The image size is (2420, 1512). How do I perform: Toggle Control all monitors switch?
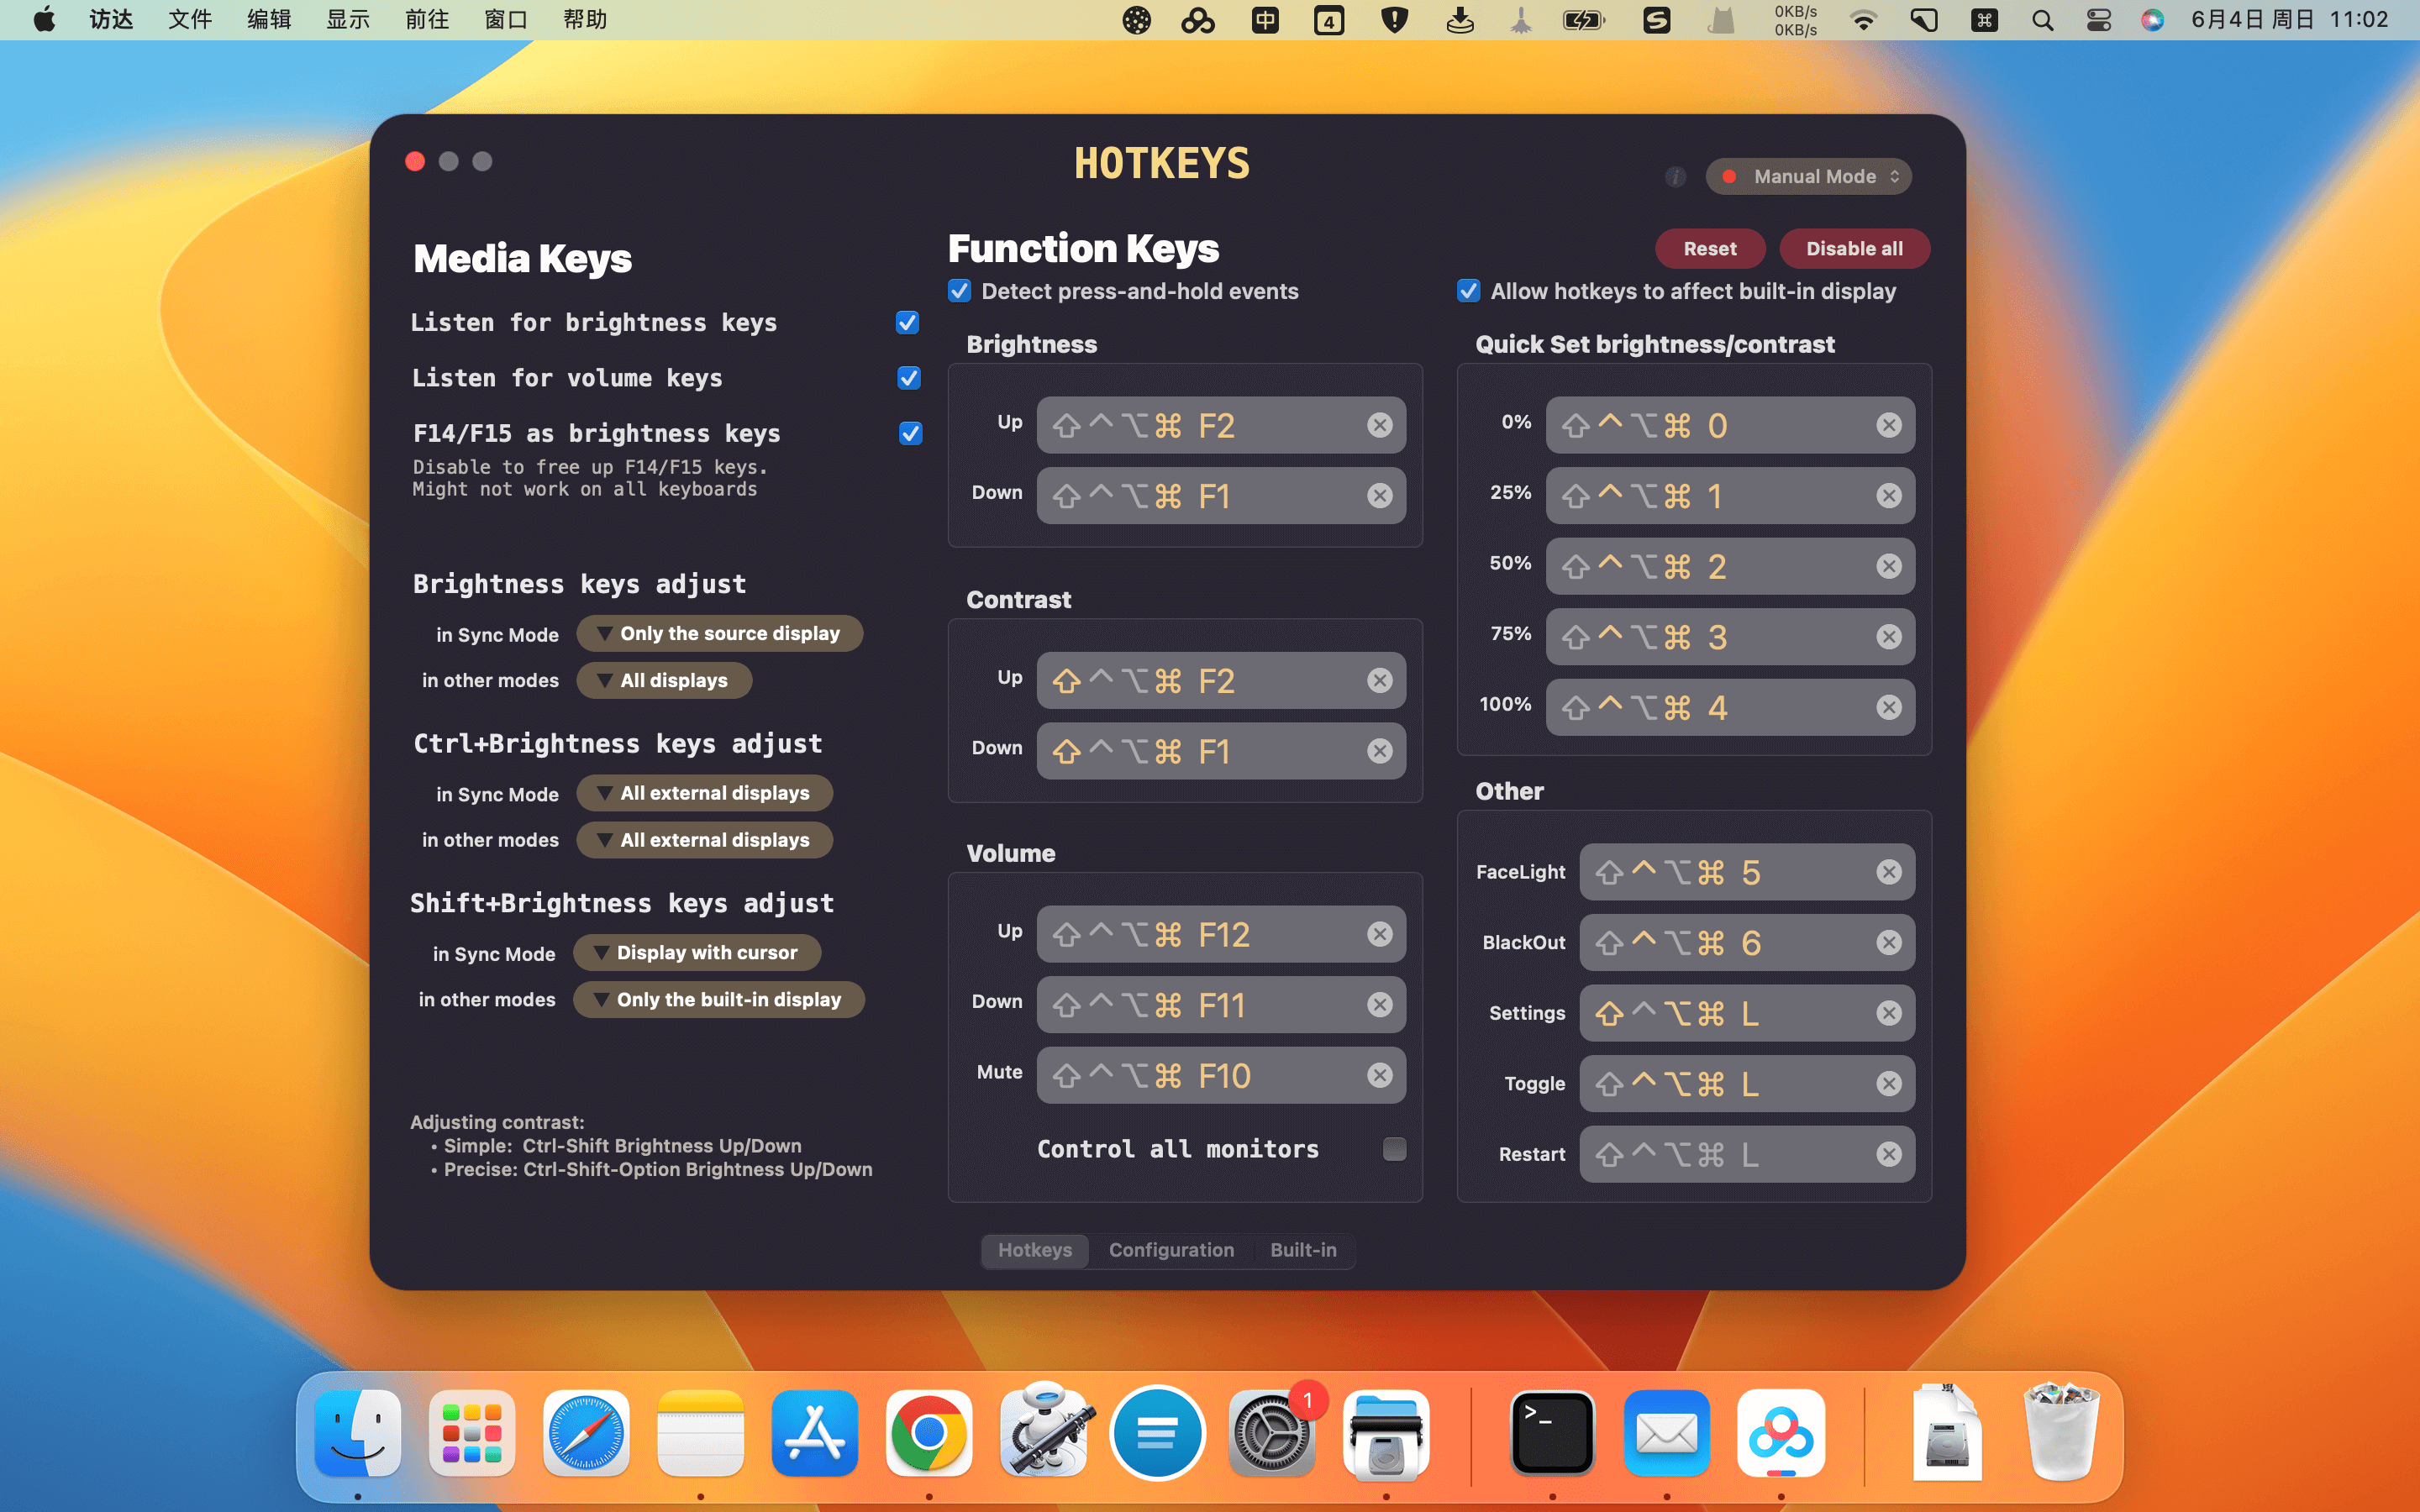pos(1394,1148)
